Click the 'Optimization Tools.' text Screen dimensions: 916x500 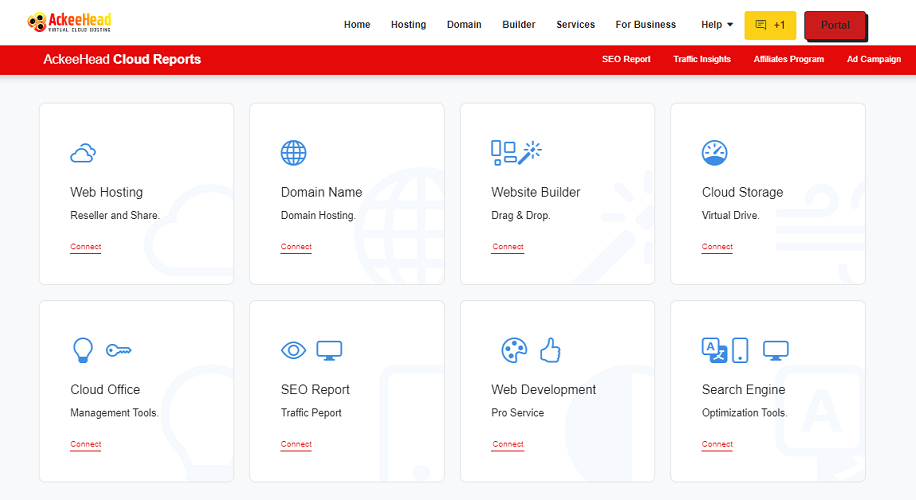[744, 412]
